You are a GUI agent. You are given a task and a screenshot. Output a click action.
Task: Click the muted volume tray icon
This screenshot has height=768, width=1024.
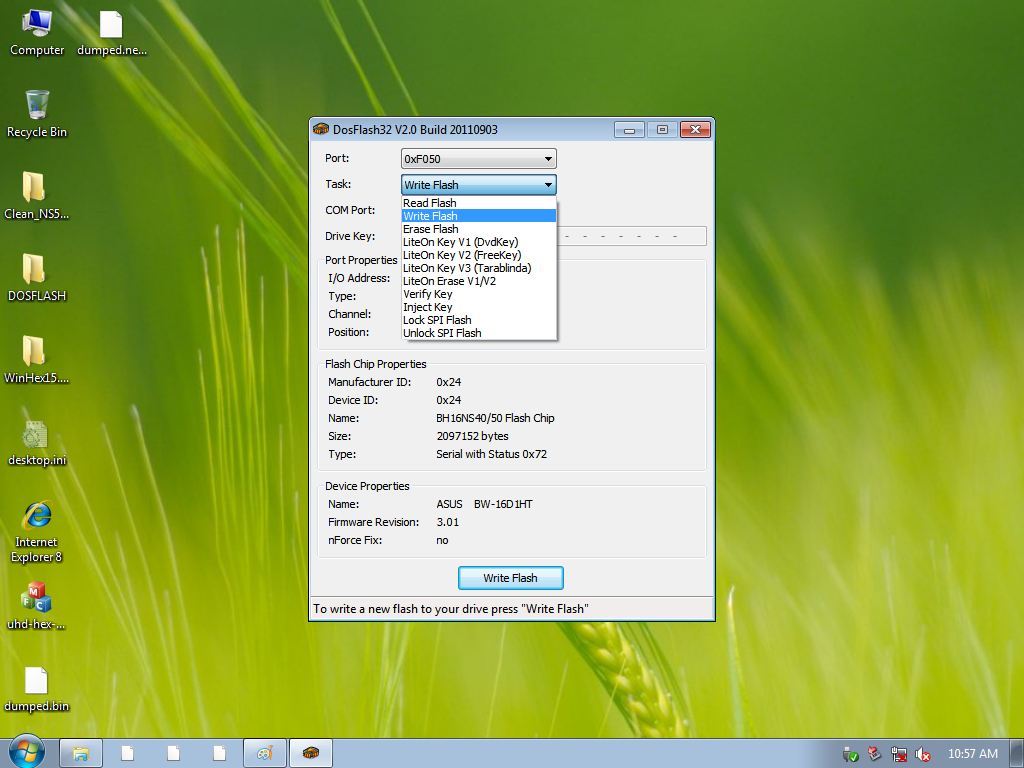[923, 754]
